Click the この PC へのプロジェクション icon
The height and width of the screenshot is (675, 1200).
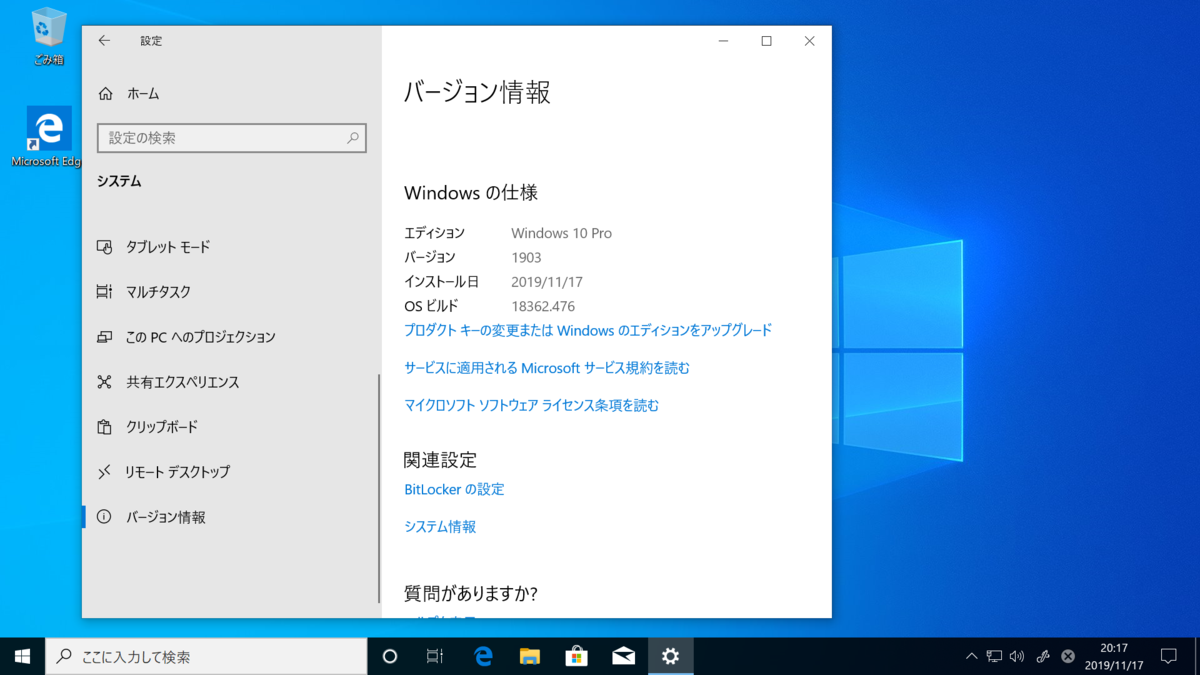104,337
